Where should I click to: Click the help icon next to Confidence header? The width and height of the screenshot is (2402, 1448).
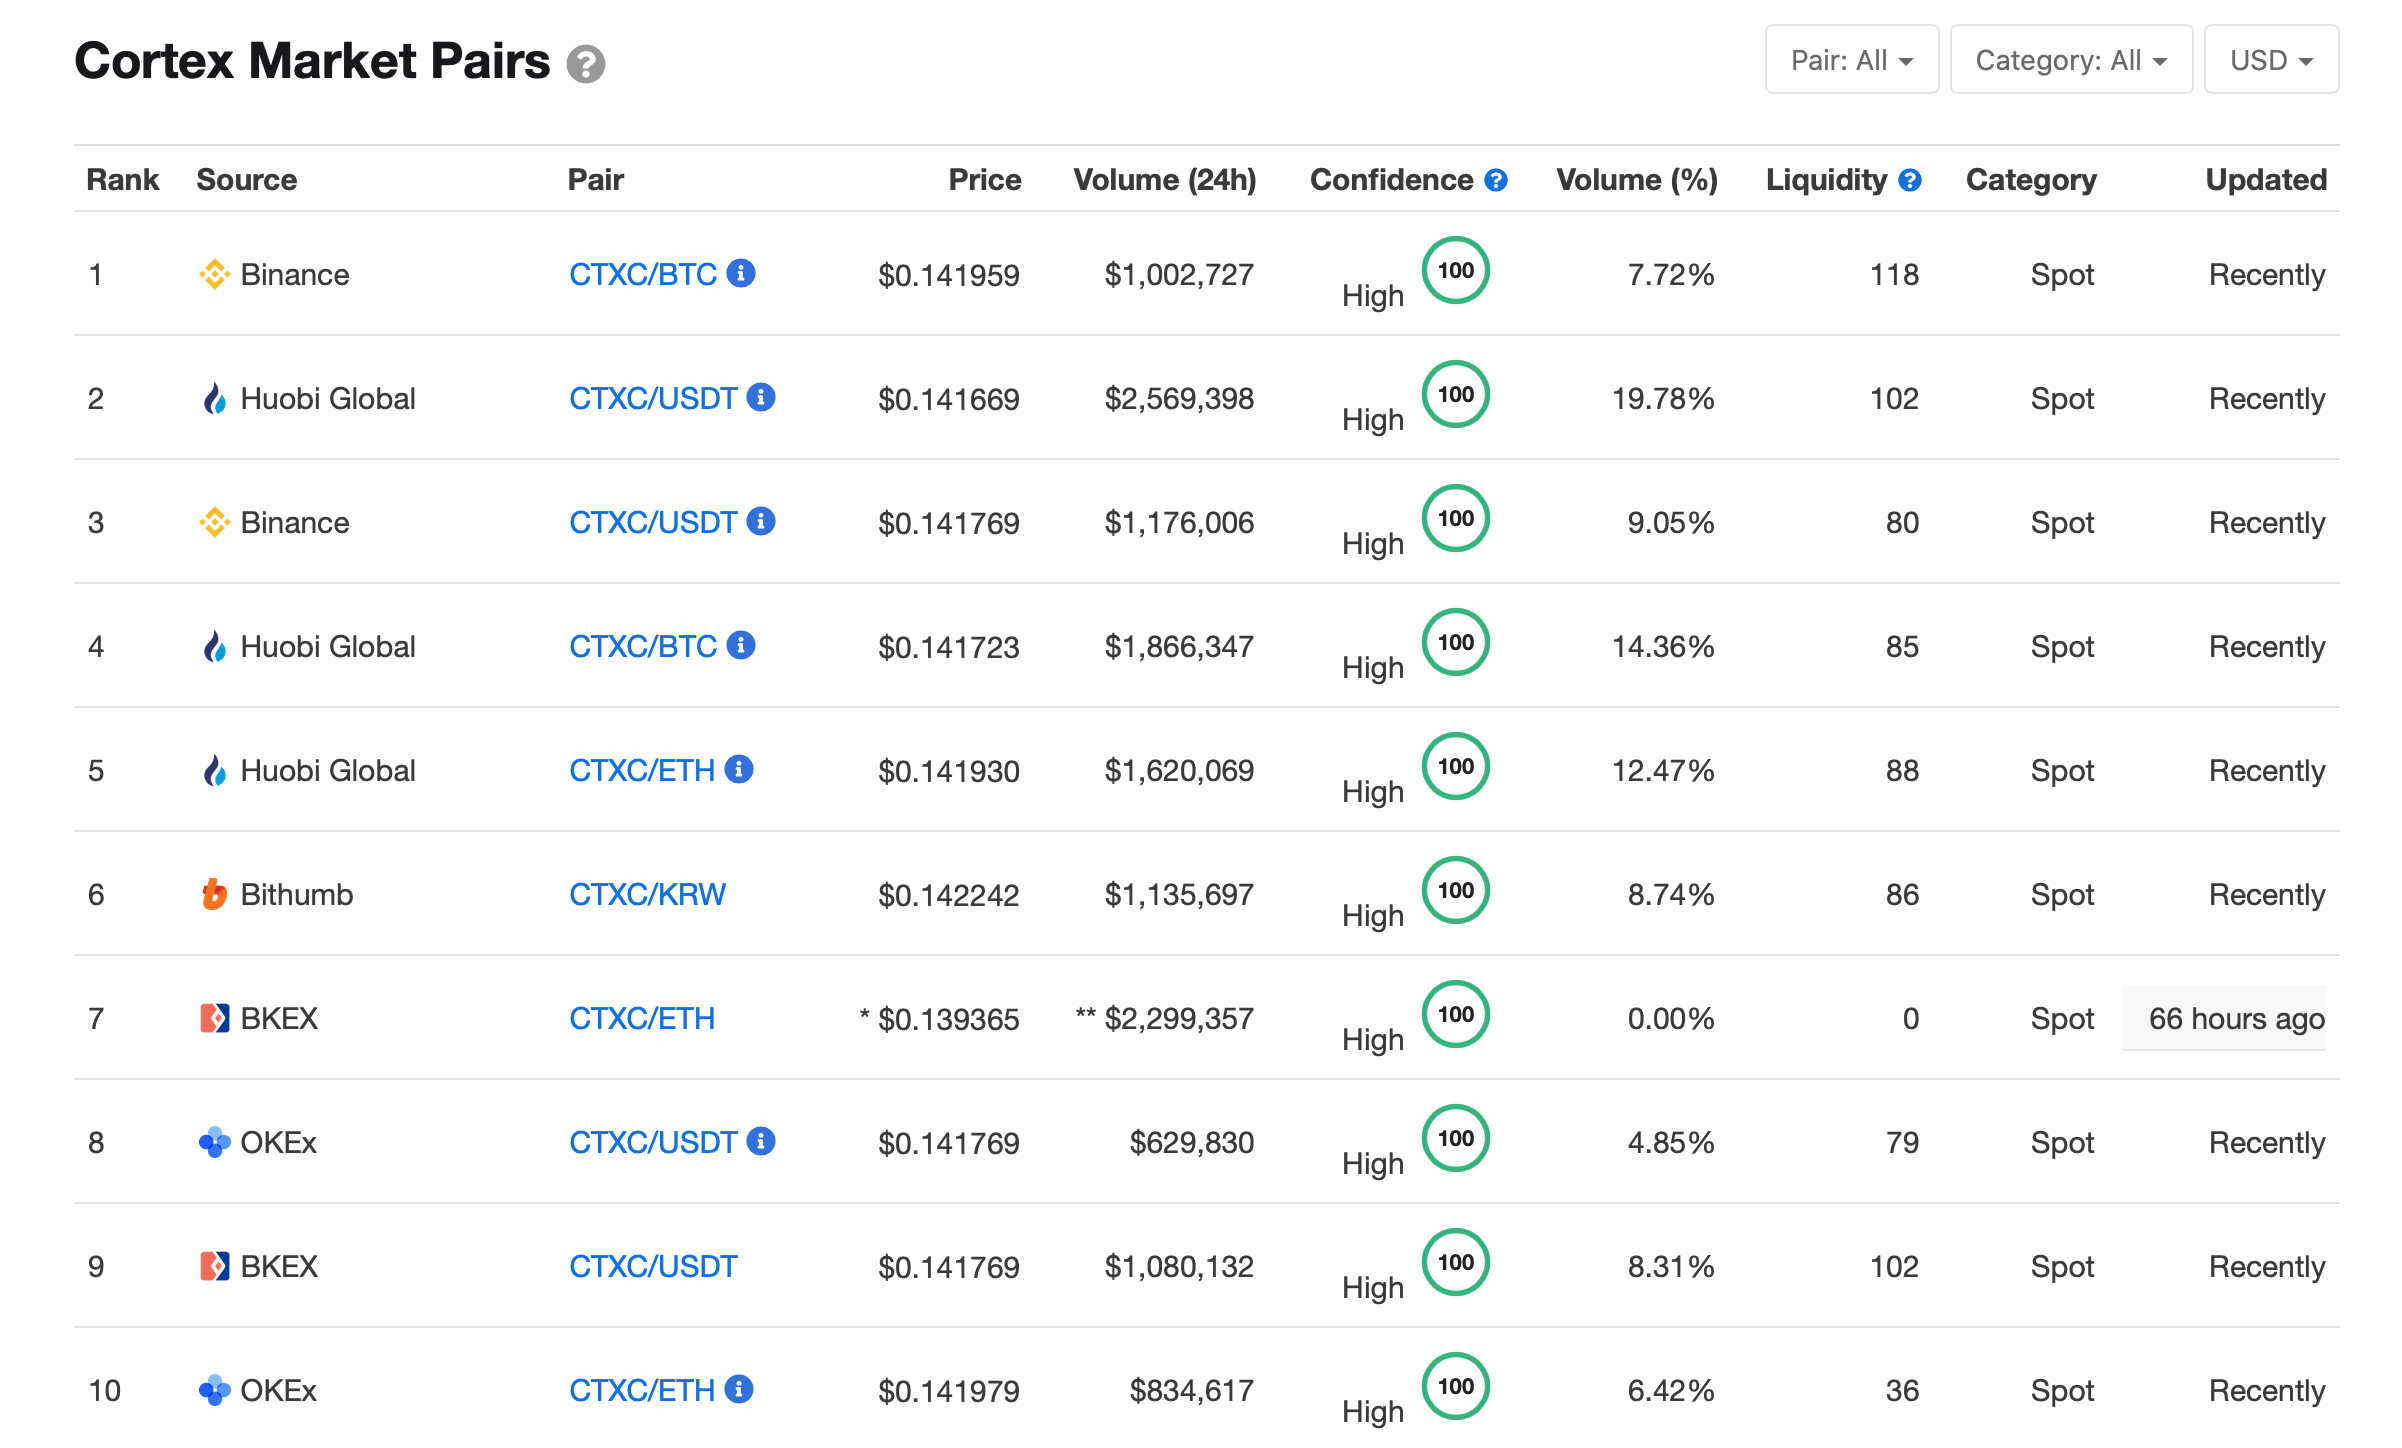point(1494,179)
